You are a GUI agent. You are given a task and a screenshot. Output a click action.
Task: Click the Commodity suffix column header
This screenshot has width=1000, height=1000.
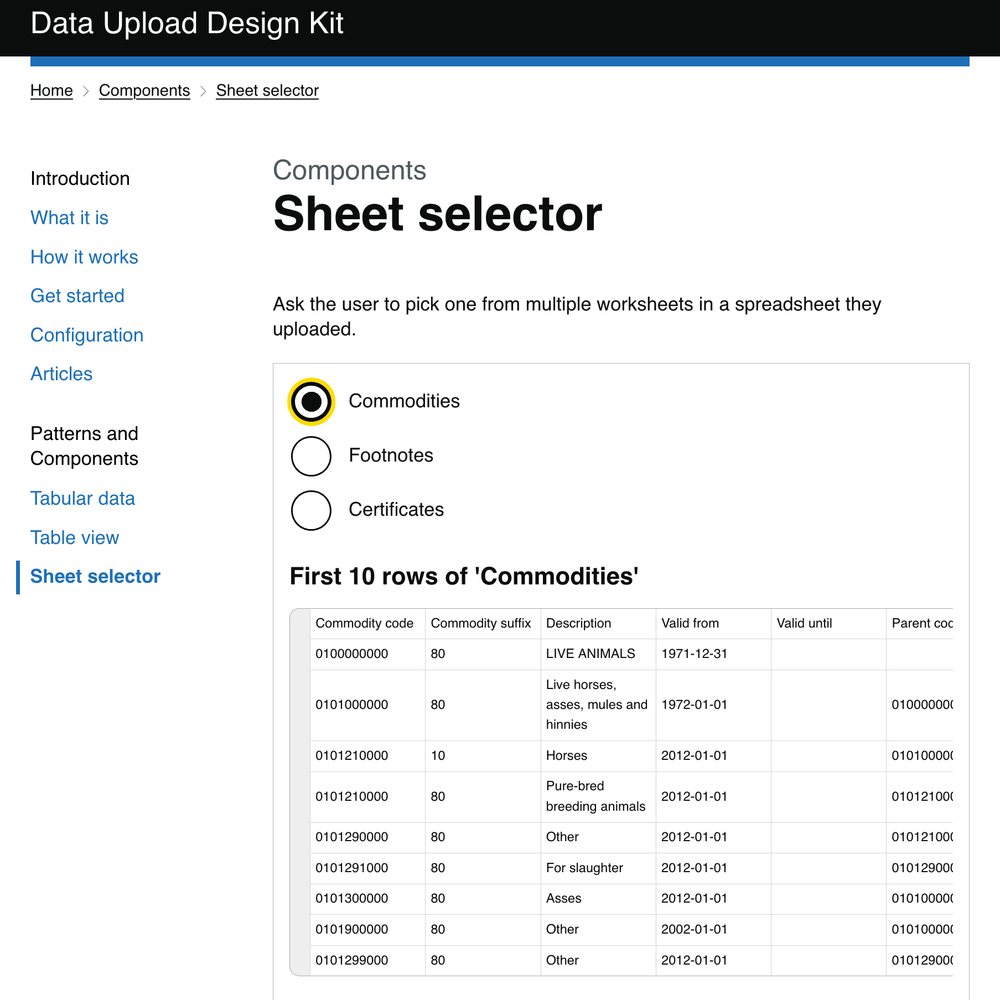coord(481,623)
